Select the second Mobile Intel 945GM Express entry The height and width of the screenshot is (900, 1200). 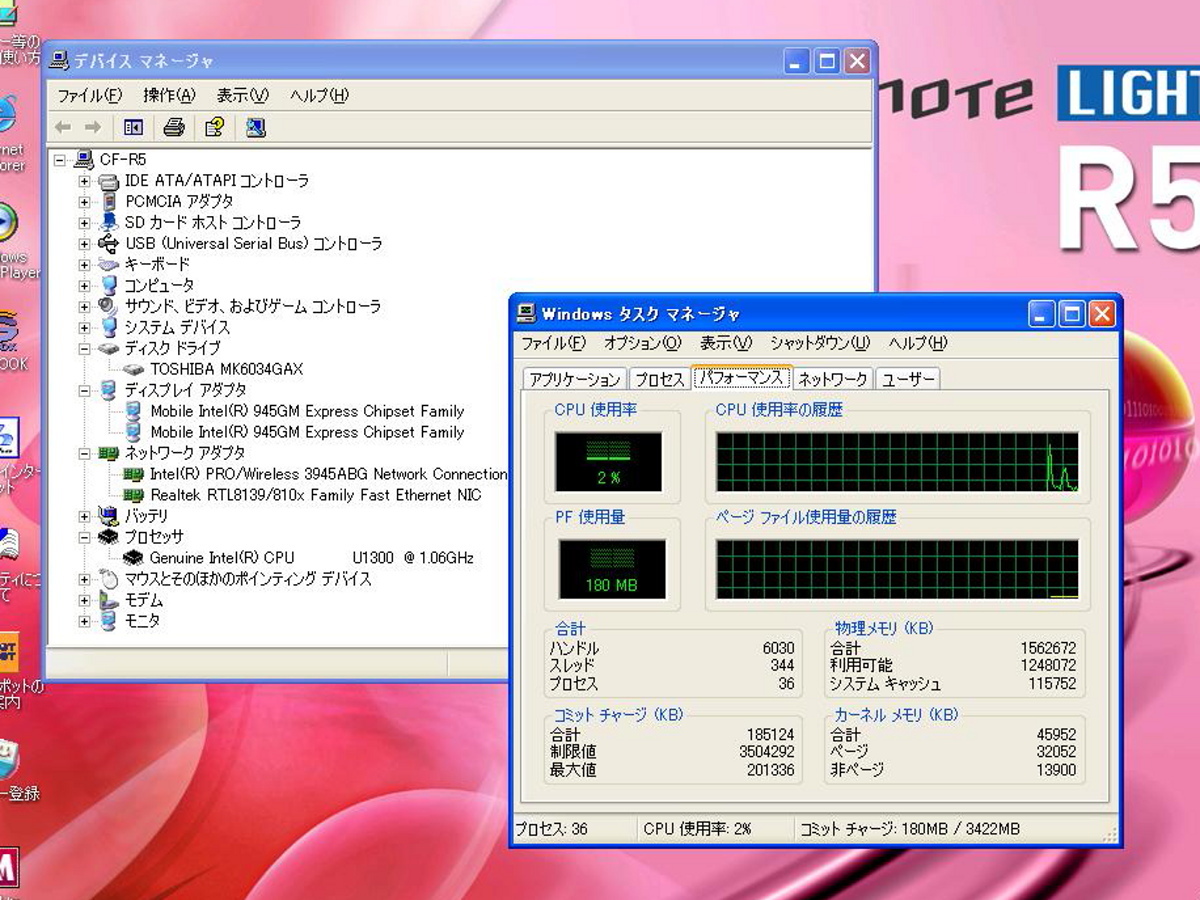point(307,432)
